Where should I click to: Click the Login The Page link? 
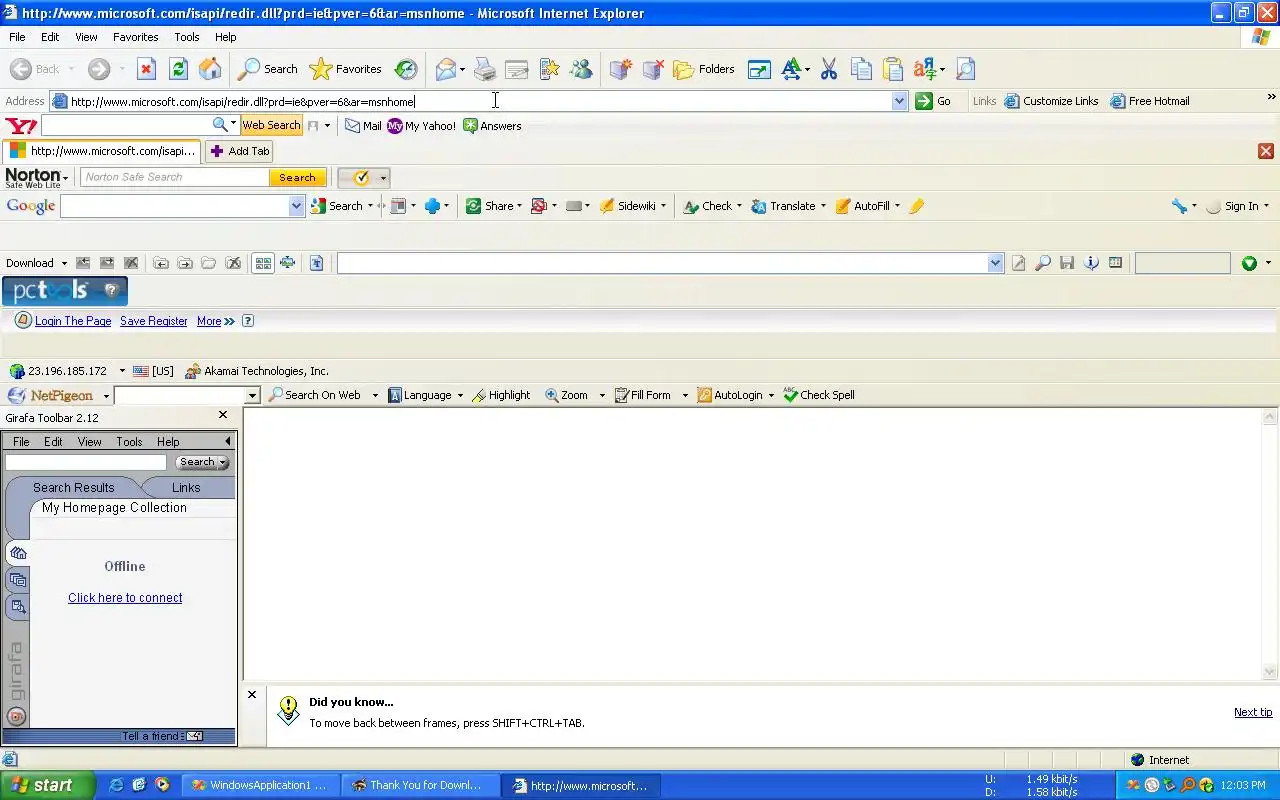73,321
